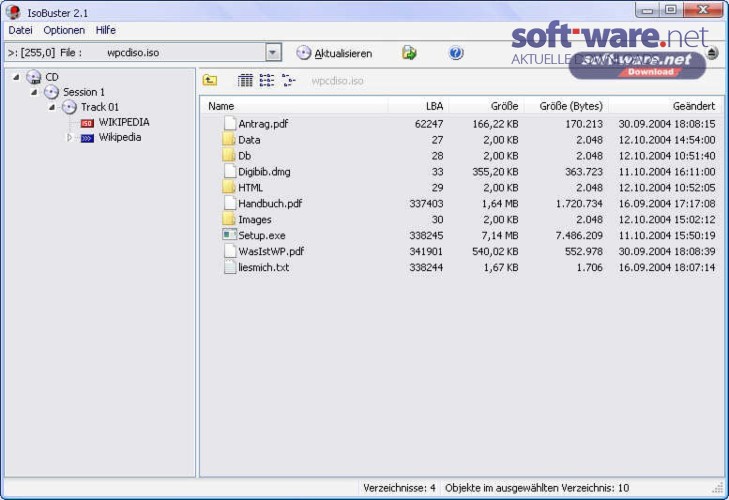Click the Track 01 disc icon
This screenshot has height=500, width=729.
(69, 107)
